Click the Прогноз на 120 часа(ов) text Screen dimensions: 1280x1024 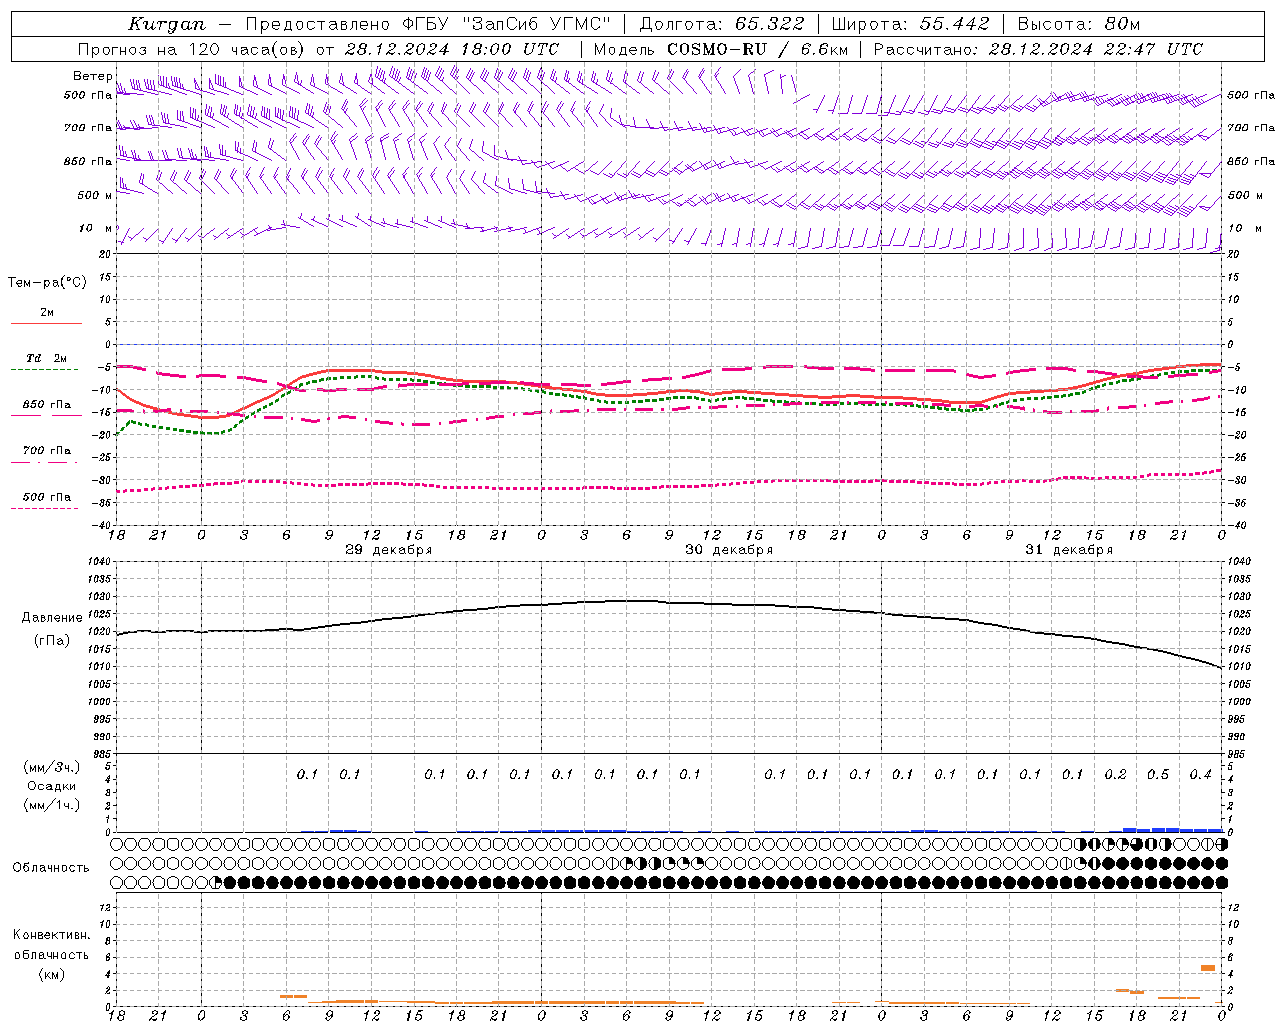coord(192,49)
